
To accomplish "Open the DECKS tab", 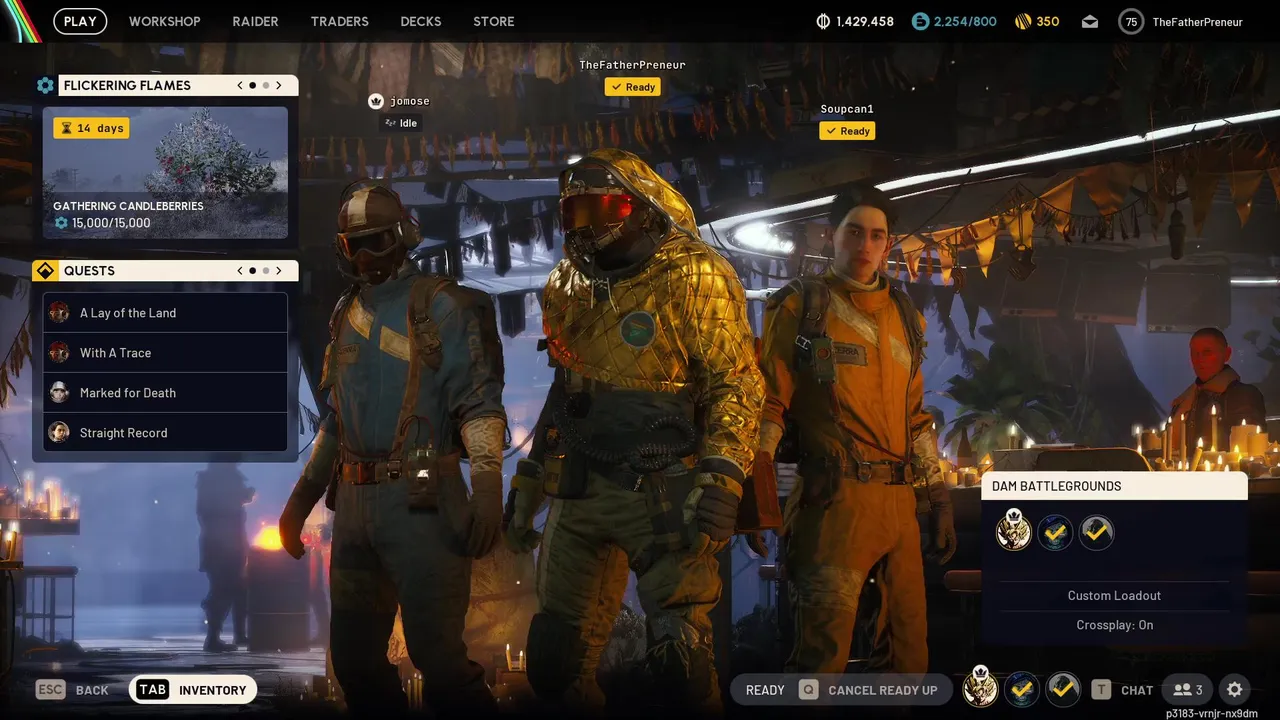I will [x=420, y=21].
